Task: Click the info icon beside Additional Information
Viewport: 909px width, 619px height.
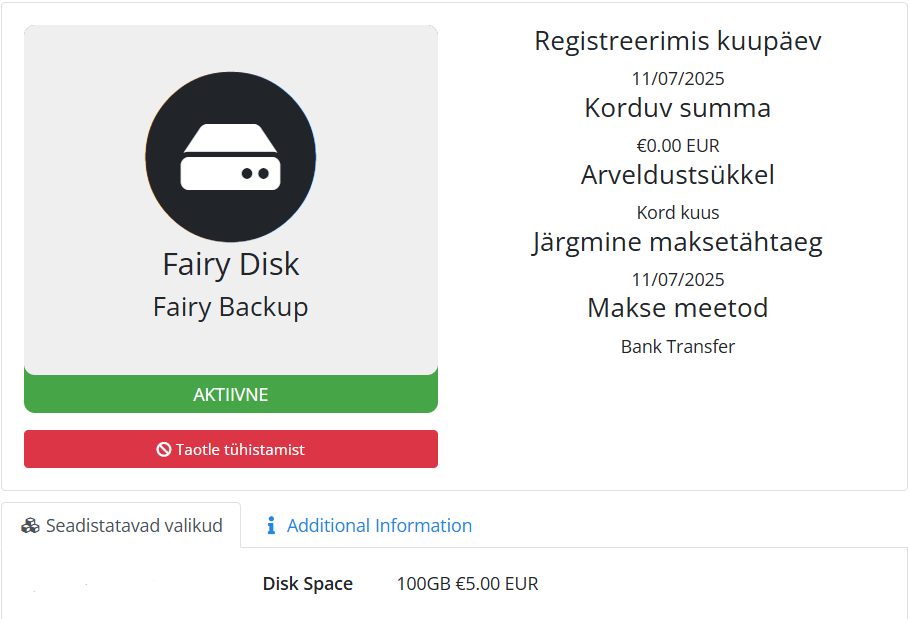Action: [271, 526]
